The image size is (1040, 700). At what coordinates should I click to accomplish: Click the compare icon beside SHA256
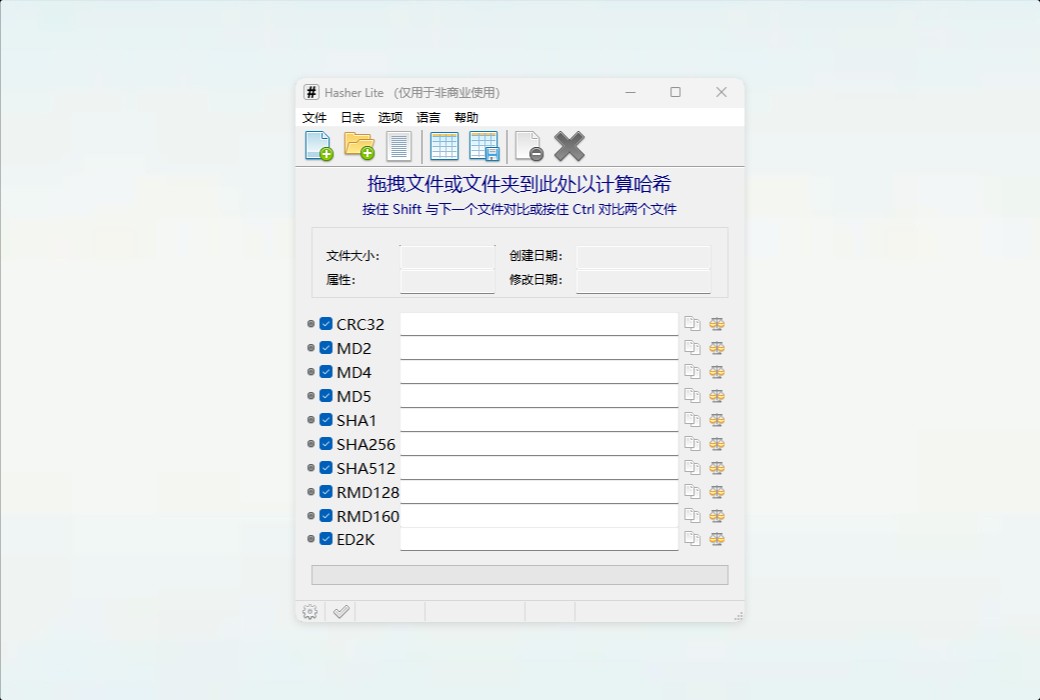717,443
